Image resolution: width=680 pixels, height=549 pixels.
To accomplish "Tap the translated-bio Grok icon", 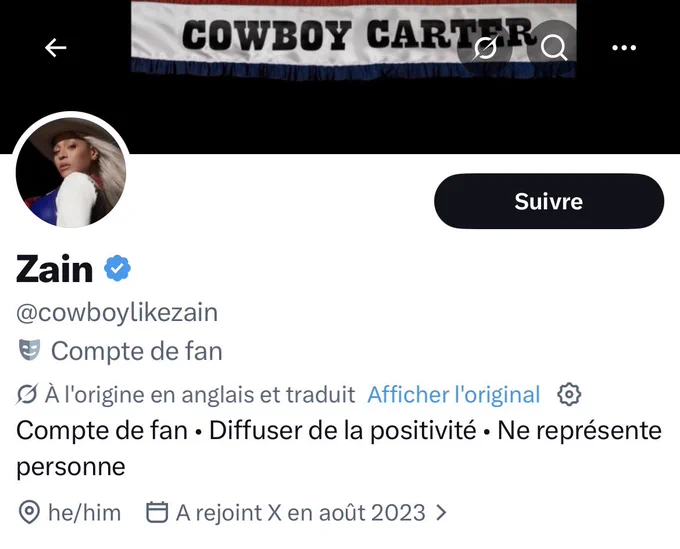I will click(x=27, y=394).
